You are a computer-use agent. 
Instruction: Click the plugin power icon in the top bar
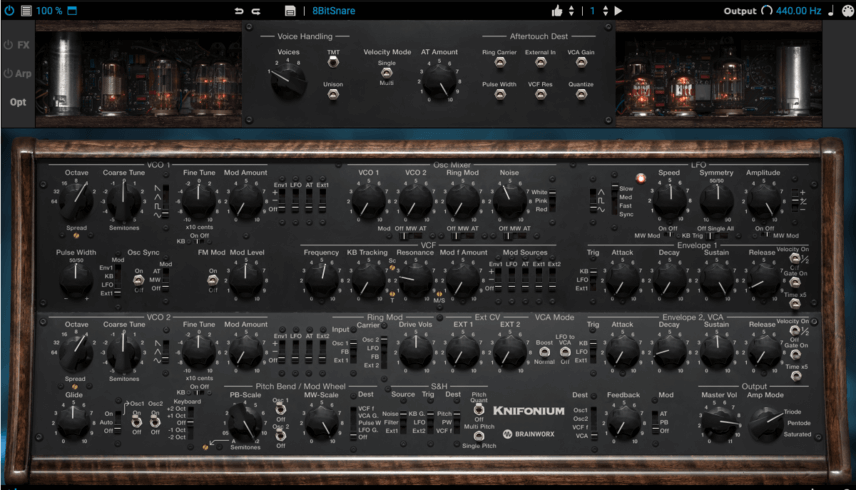pos(9,10)
